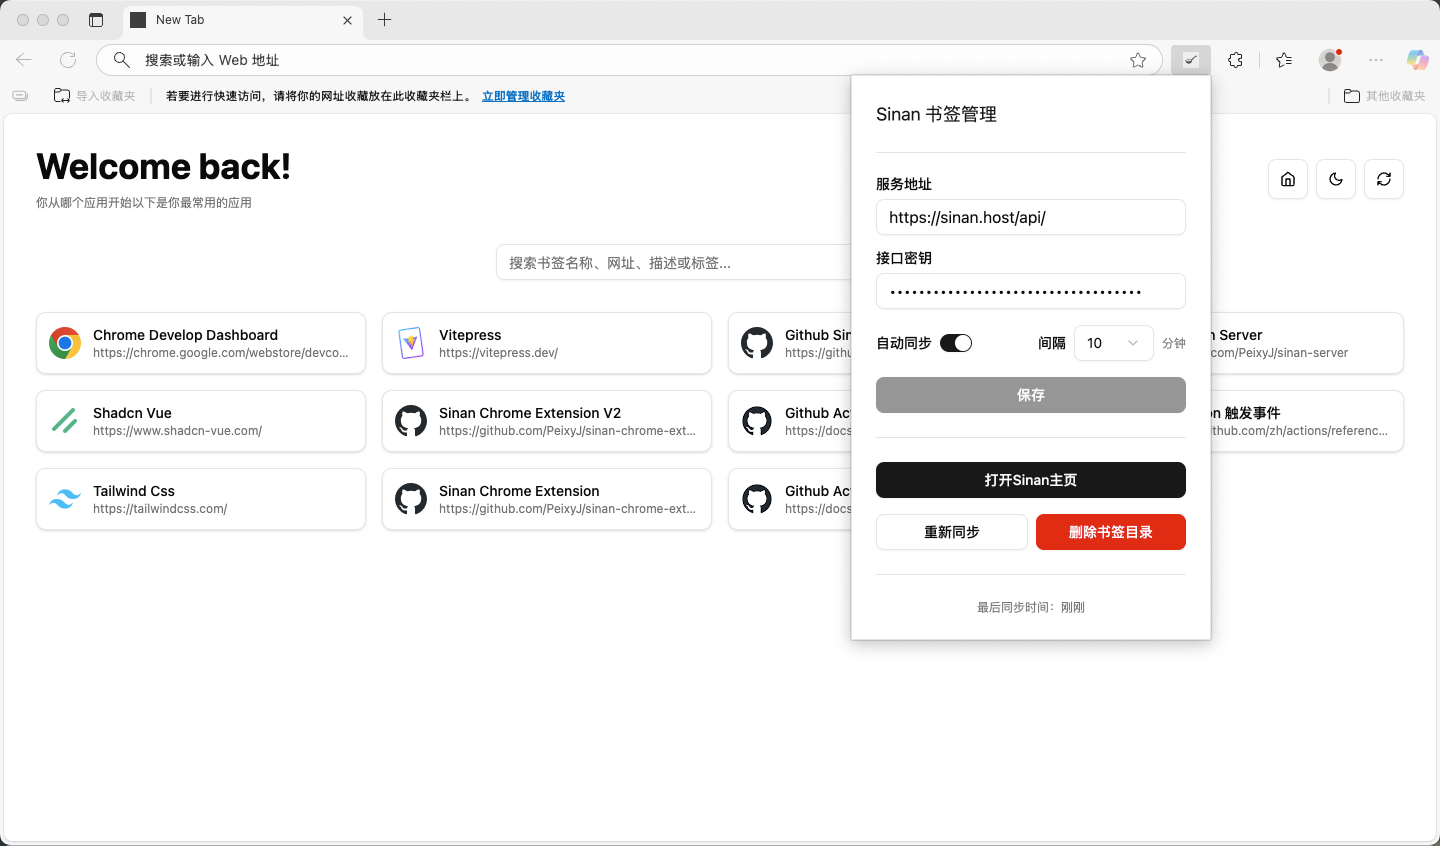This screenshot has height=846, width=1440.
Task: Open the 间隔 minutes dropdown showing 10
Action: tap(1113, 343)
